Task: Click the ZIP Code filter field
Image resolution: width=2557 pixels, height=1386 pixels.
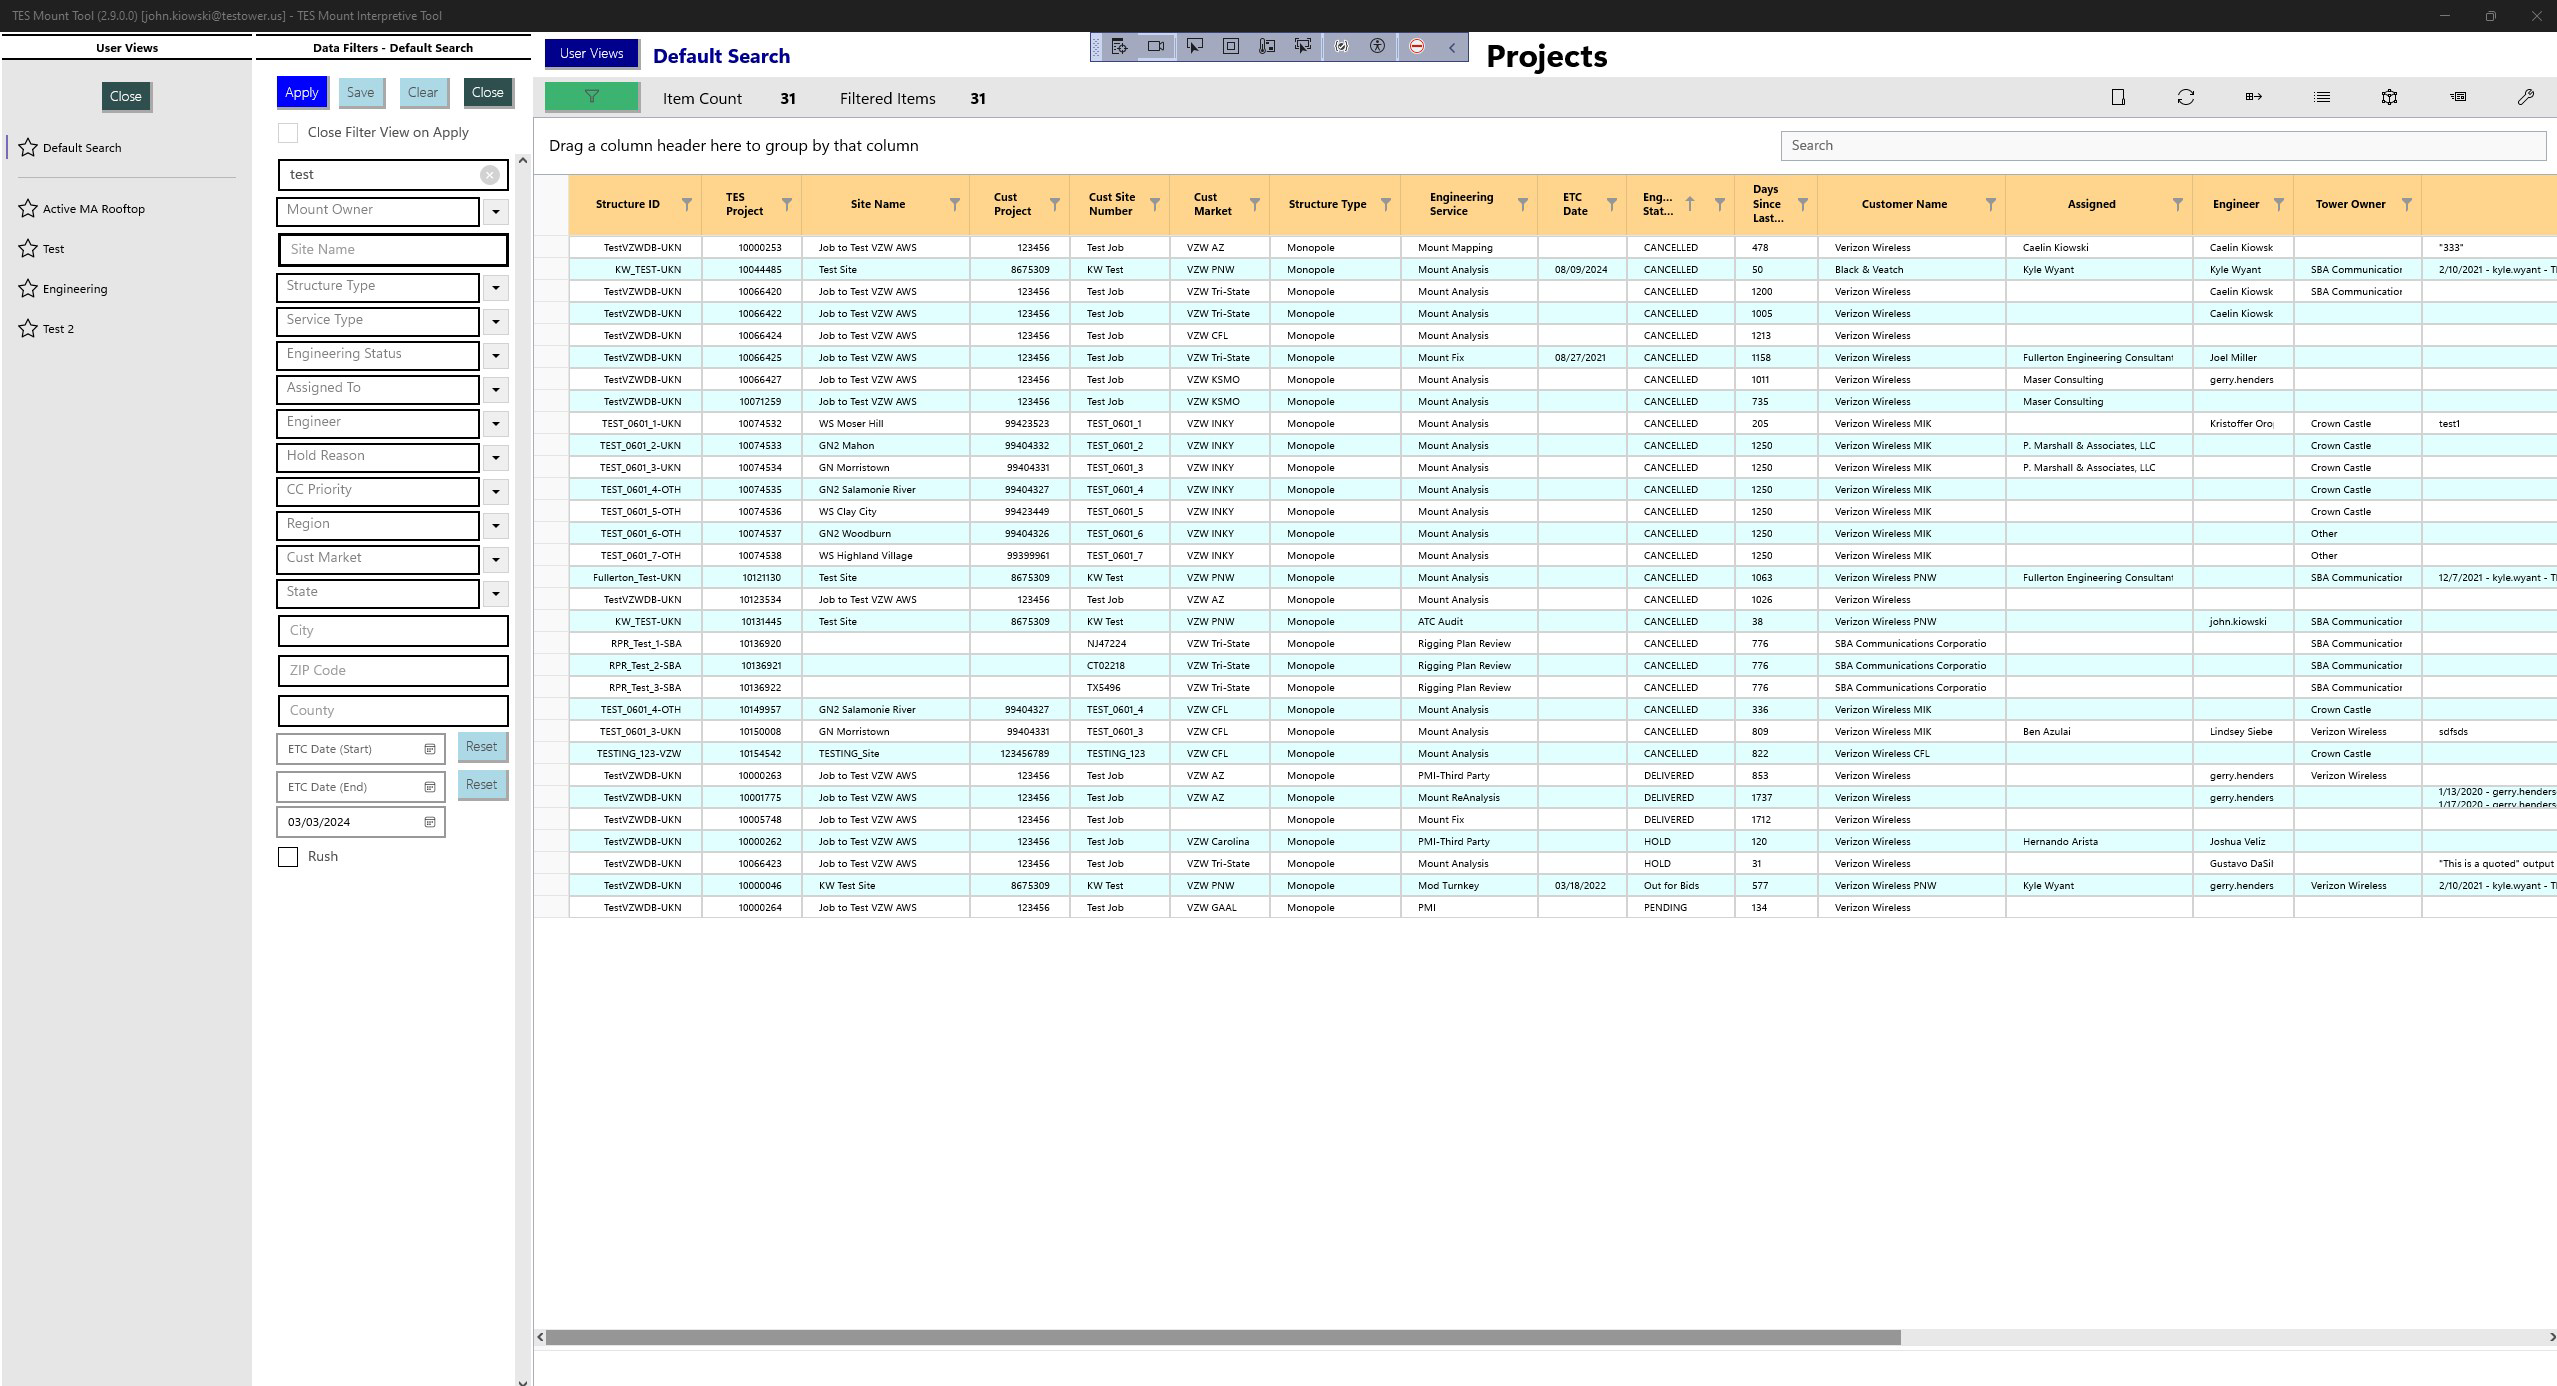Action: point(393,671)
